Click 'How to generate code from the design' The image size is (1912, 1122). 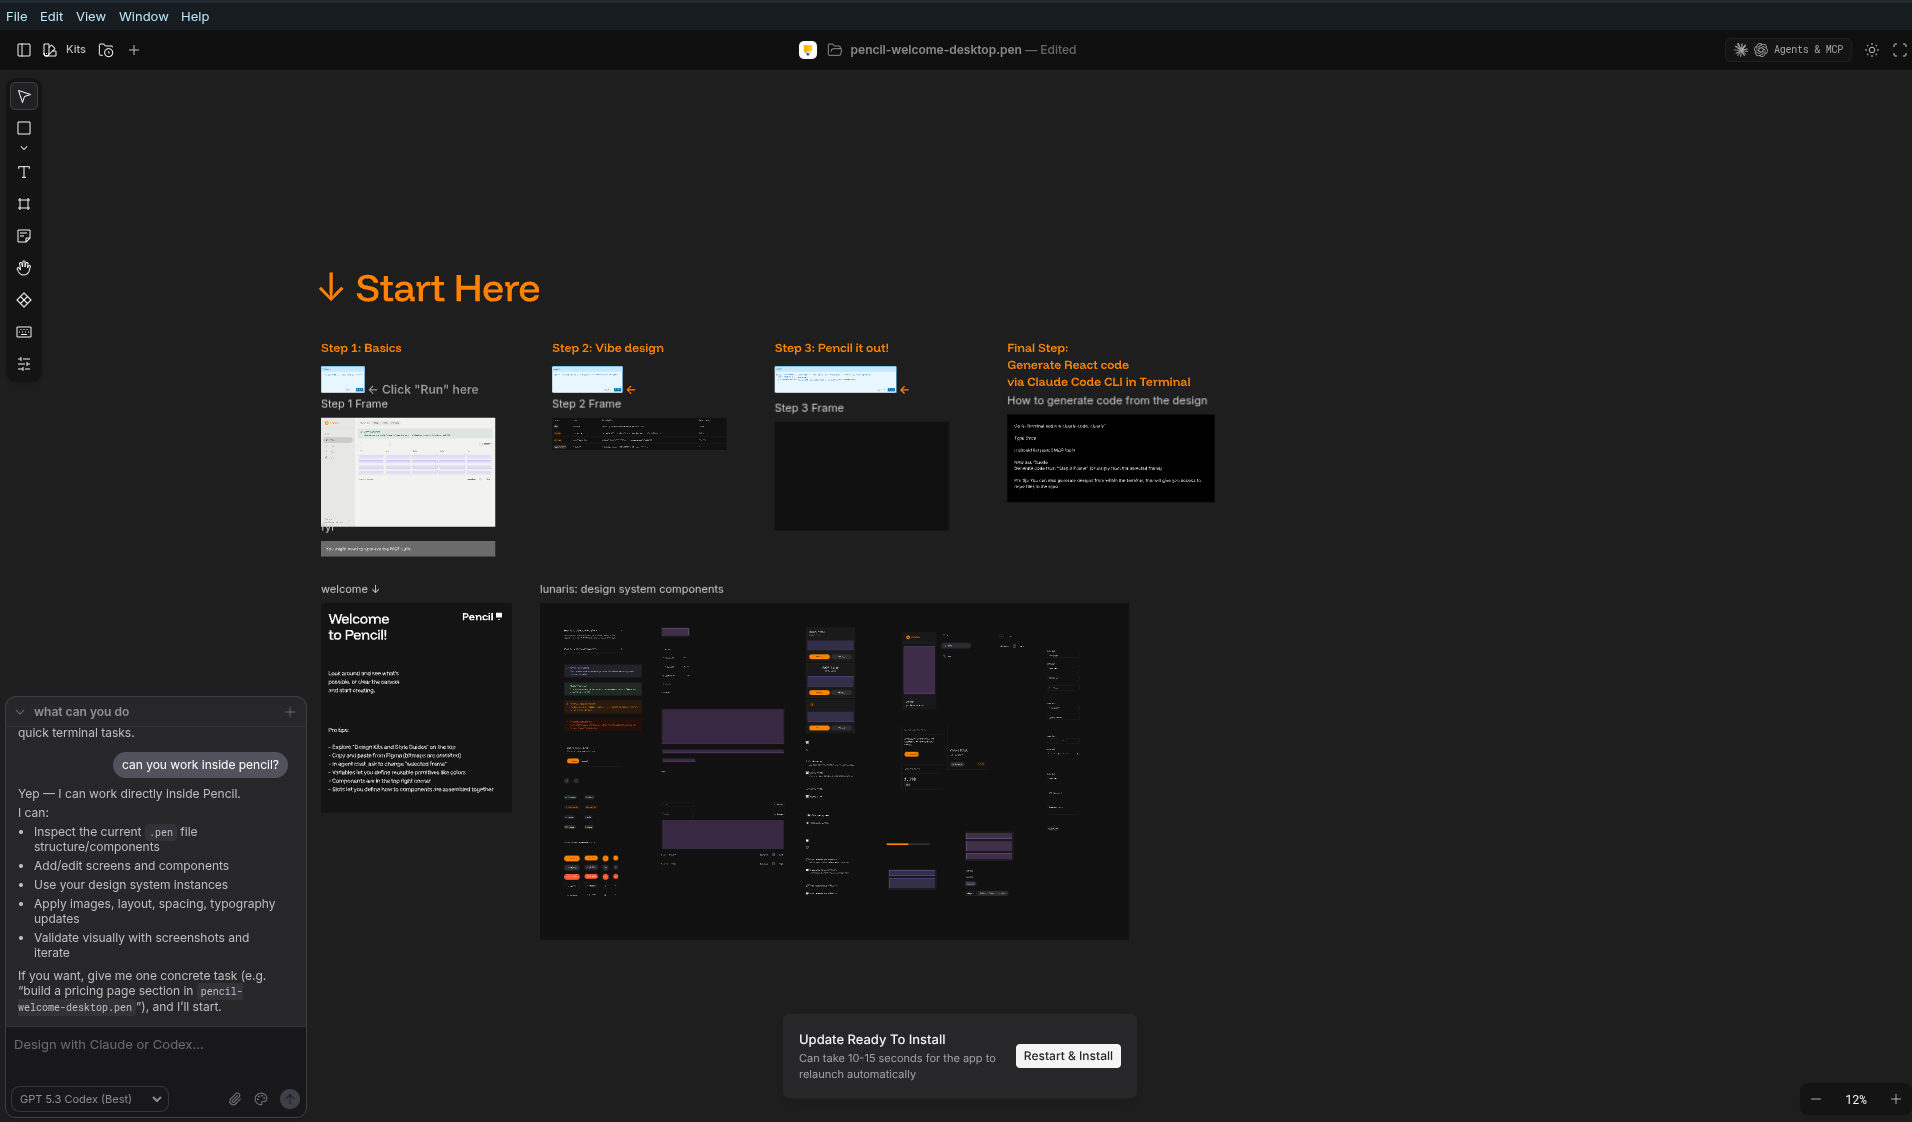coord(1107,401)
